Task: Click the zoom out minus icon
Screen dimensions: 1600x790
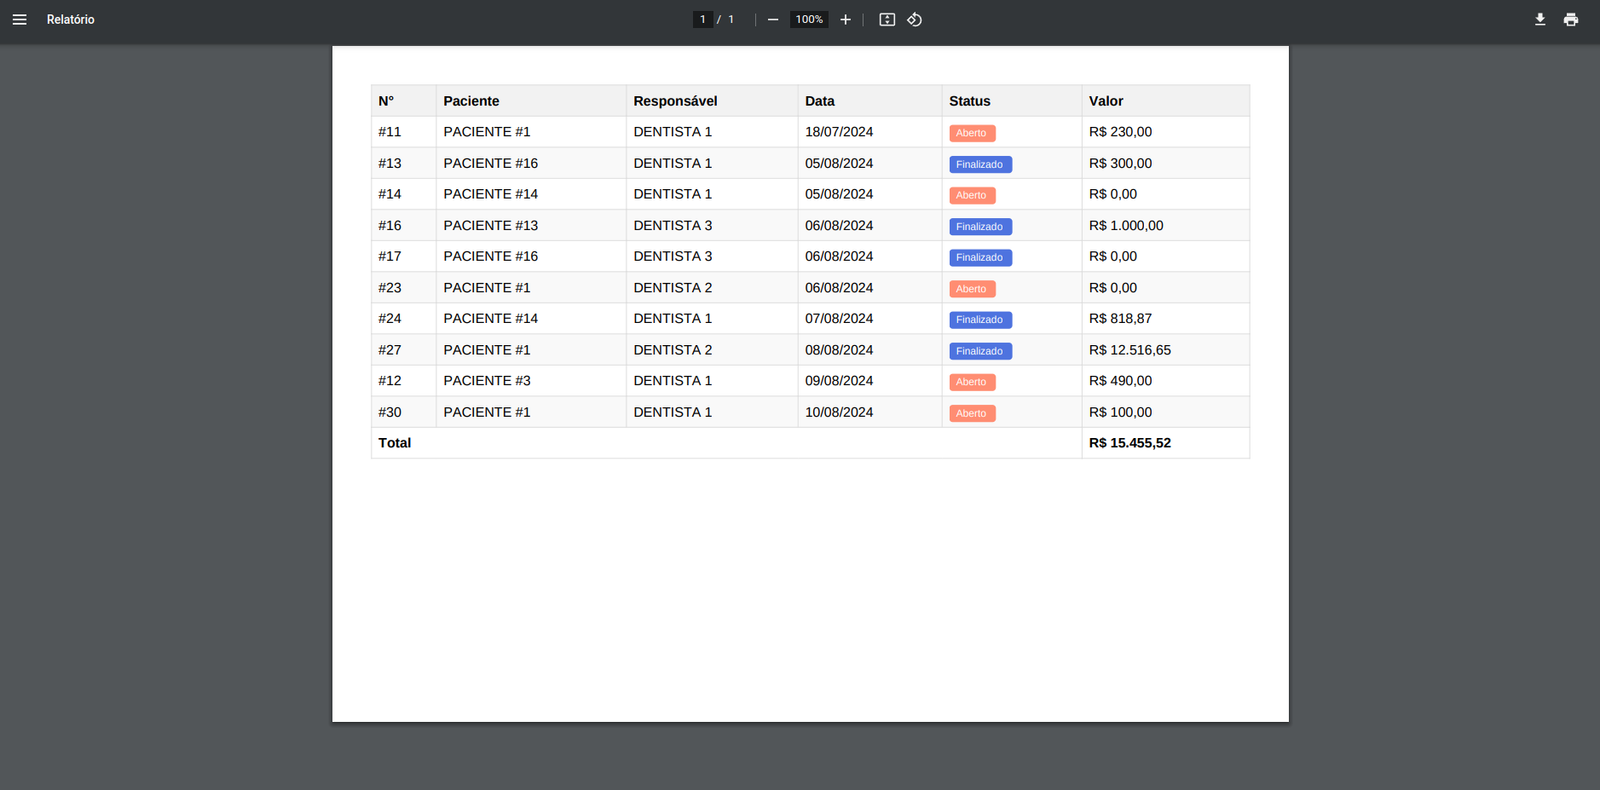Action: coord(773,20)
